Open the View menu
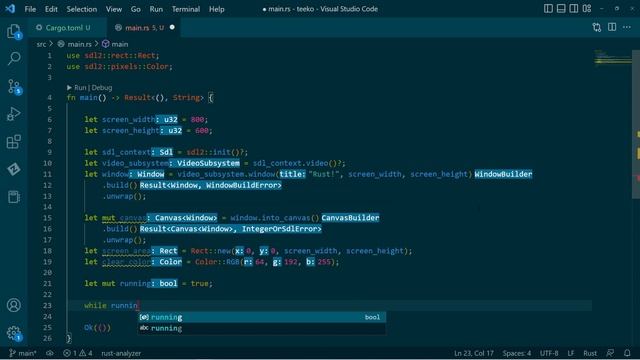 click(x=113, y=9)
